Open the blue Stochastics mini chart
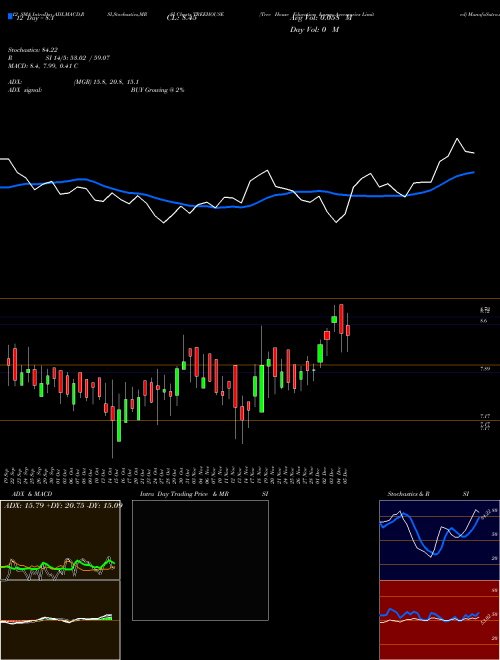The height and width of the screenshot is (660, 500). 439,540
